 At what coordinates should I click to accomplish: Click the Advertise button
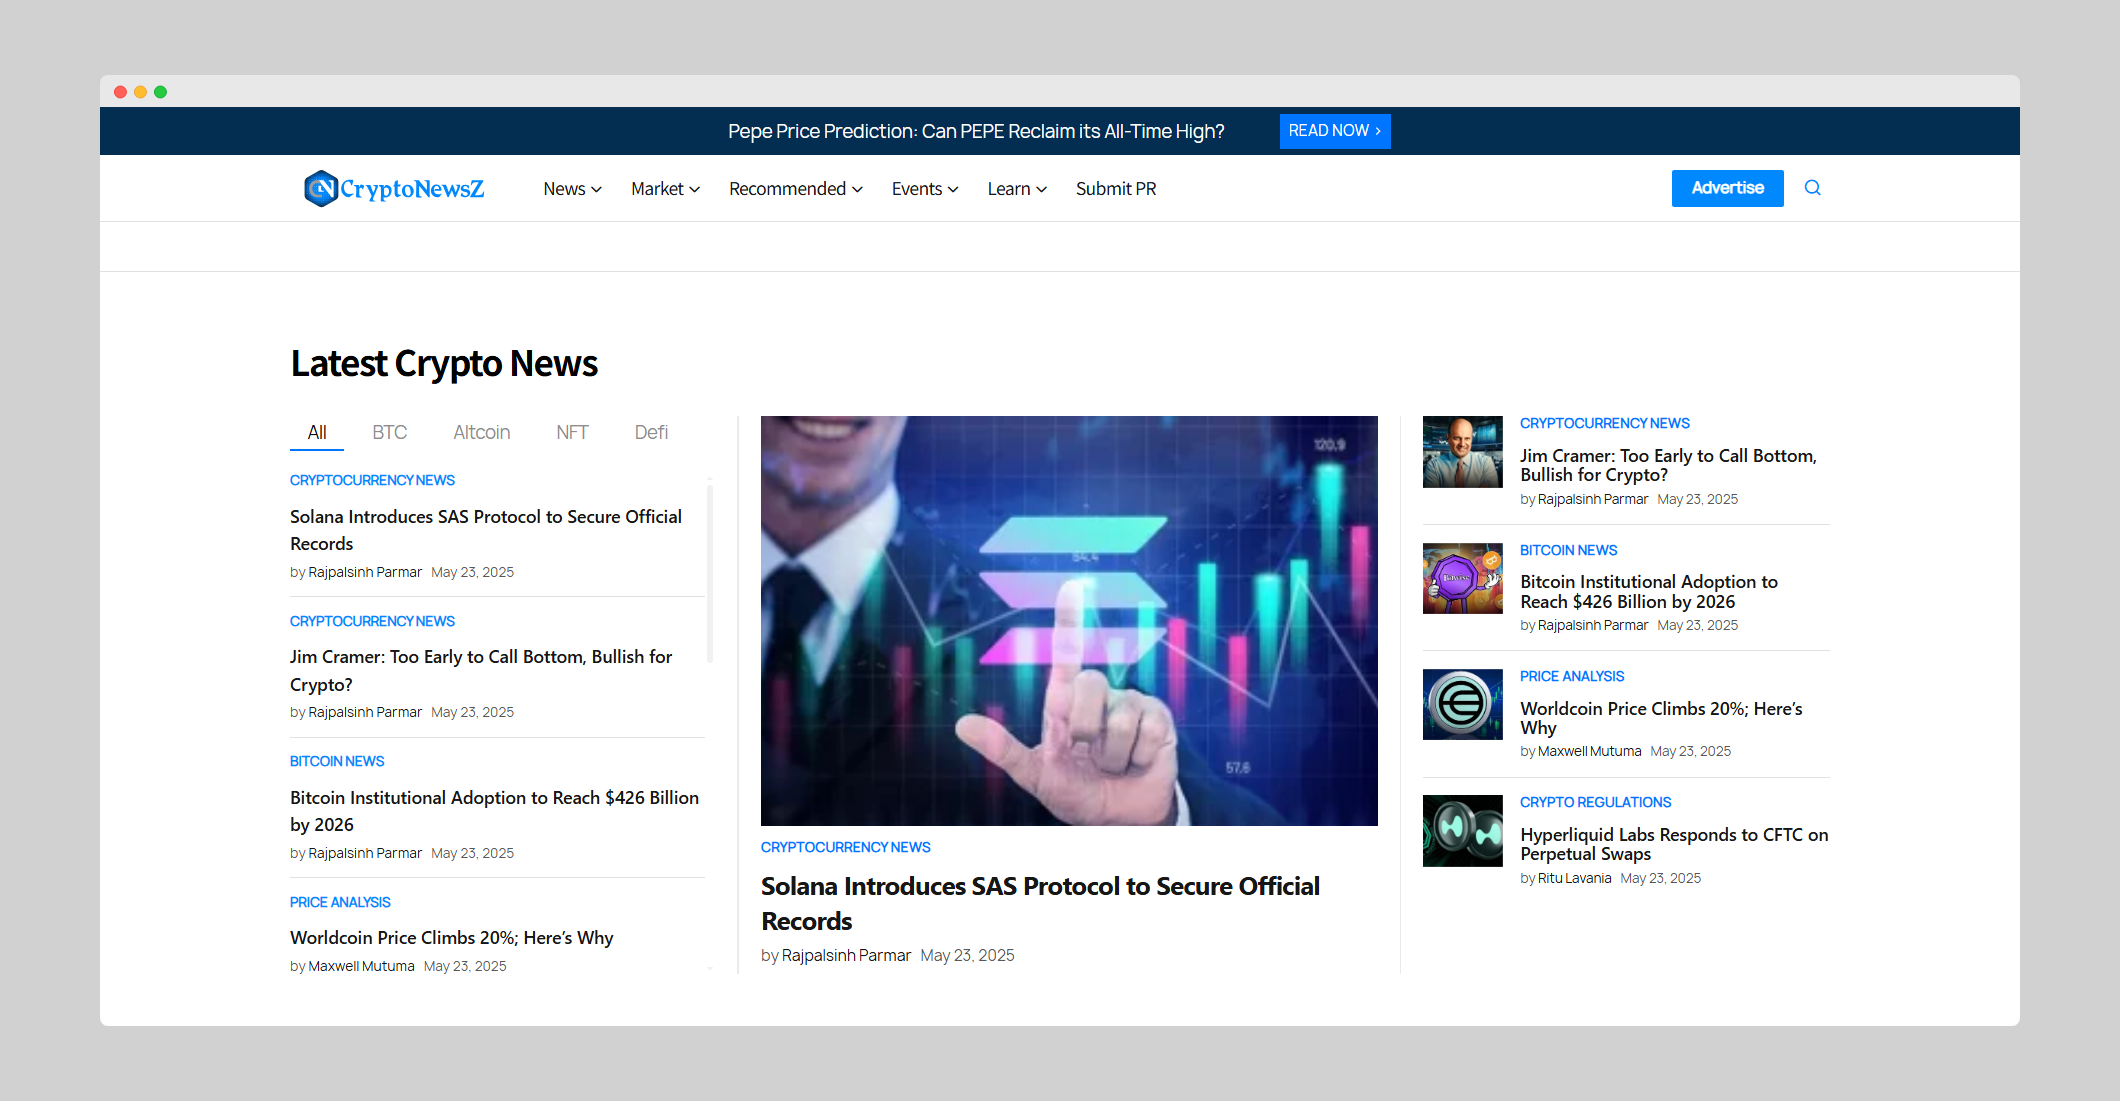(x=1727, y=188)
